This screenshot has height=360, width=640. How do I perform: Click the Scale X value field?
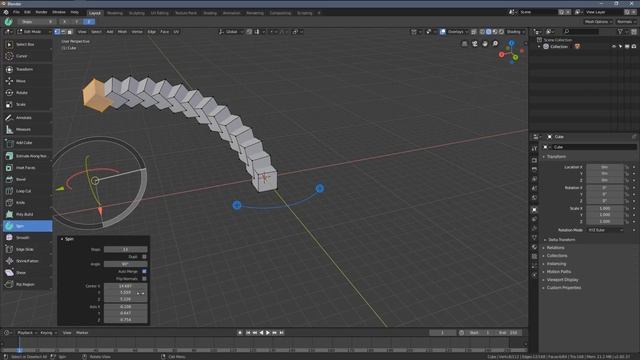[x=605, y=208]
